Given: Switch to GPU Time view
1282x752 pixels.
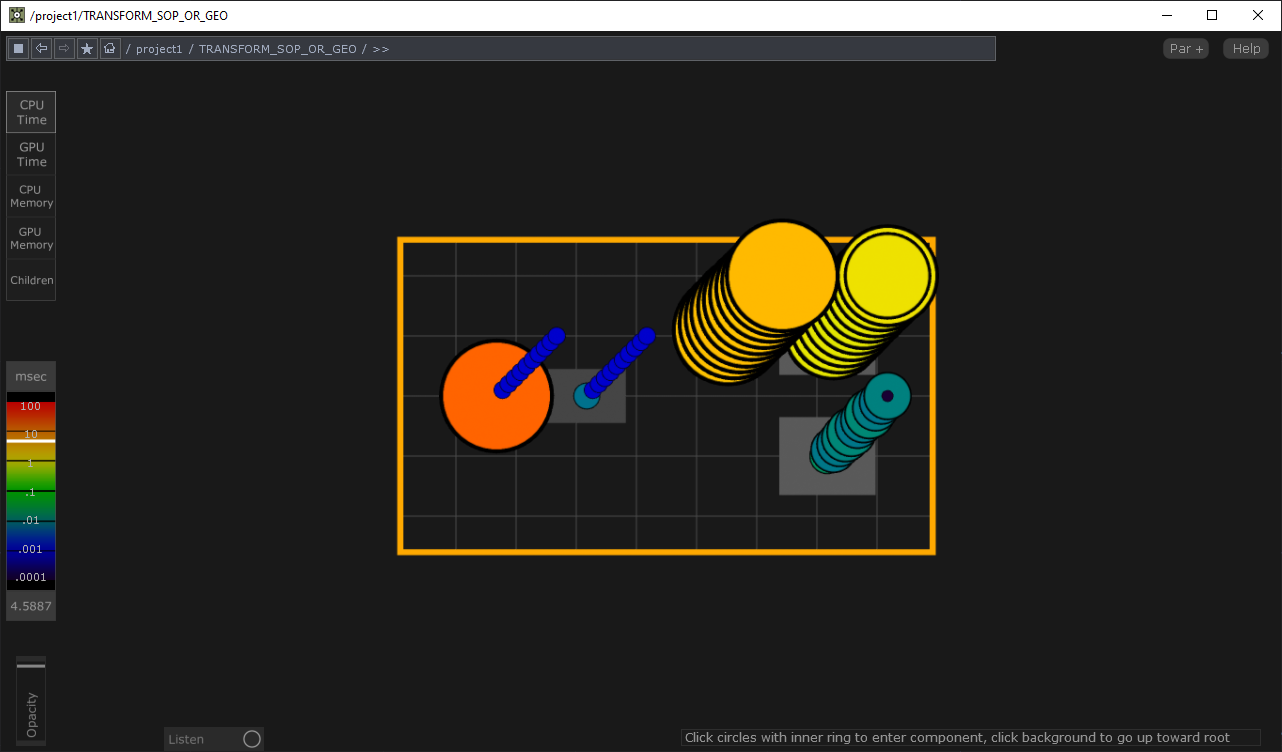Looking at the screenshot, I should click(31, 154).
